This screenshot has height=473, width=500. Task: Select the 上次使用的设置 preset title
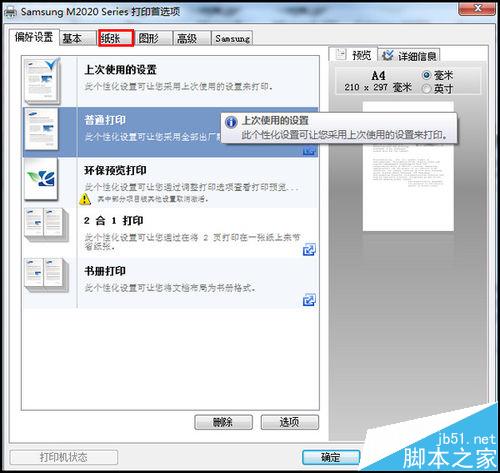click(120, 70)
